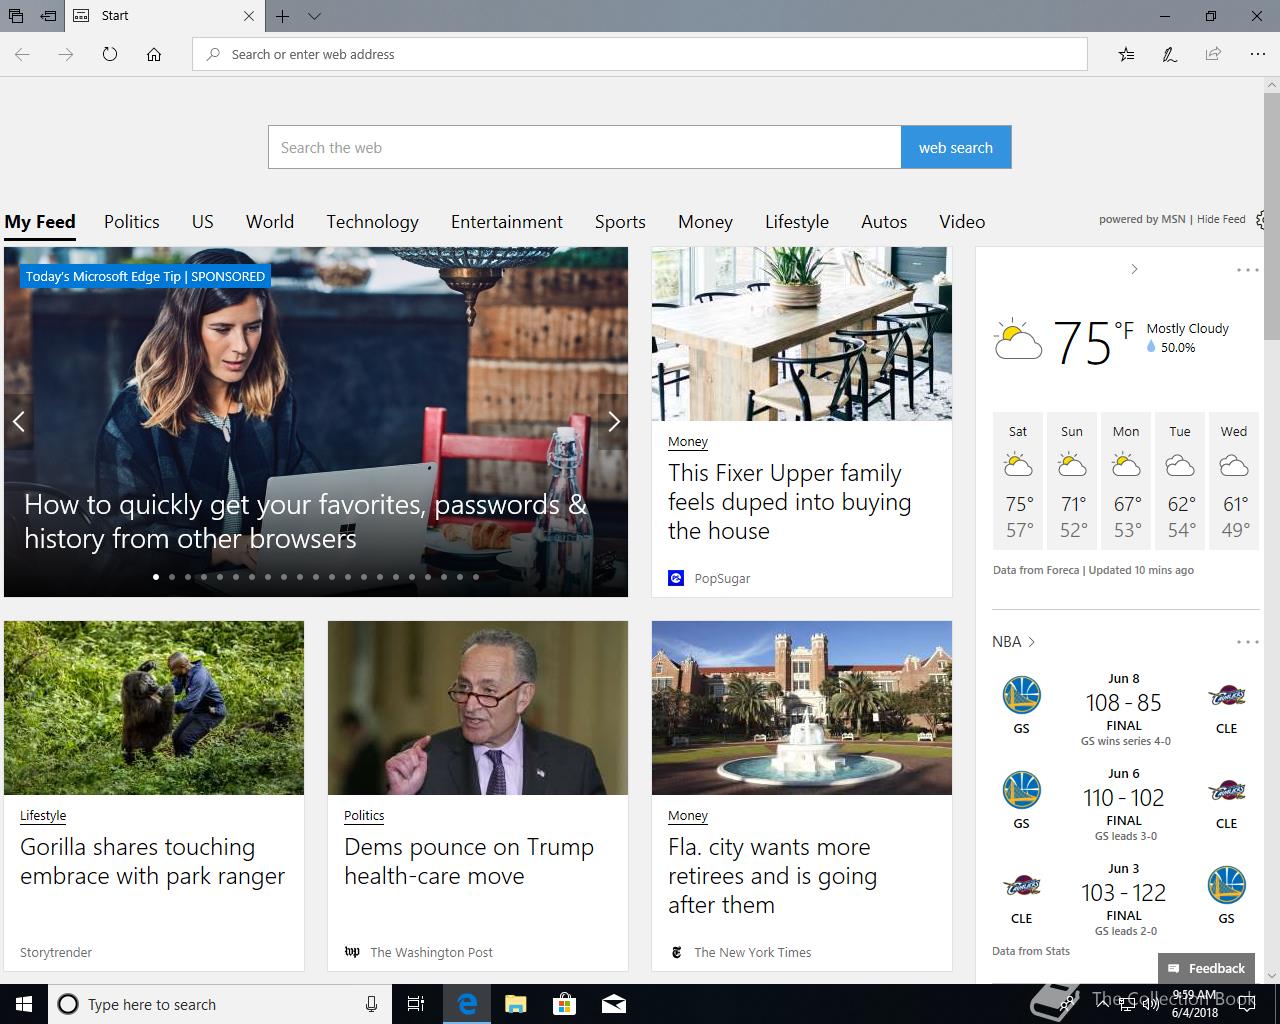Click the Refresh page icon

tap(110, 54)
